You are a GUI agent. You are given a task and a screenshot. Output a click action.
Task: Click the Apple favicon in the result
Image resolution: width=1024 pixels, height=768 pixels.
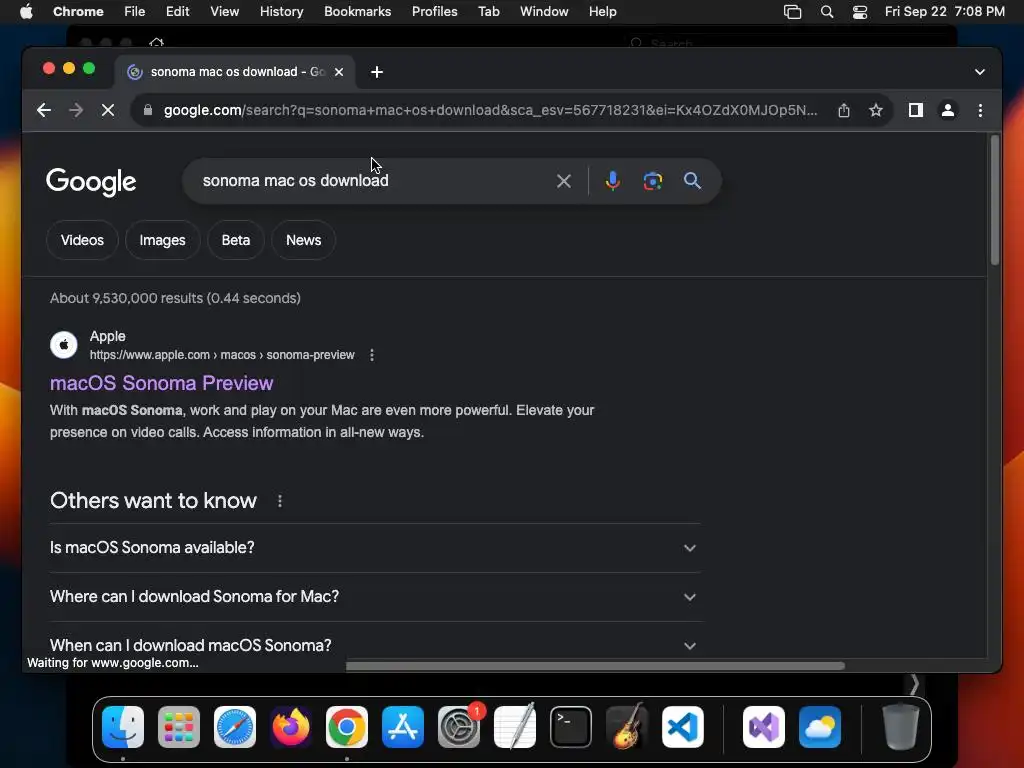pyautogui.click(x=64, y=345)
